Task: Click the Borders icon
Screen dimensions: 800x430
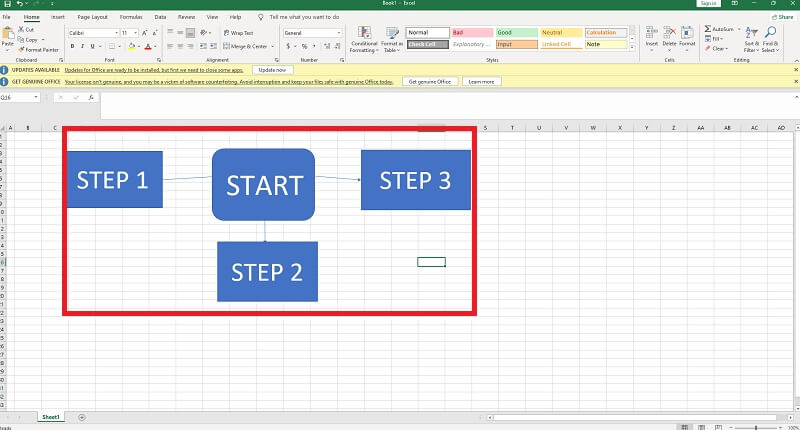Action: 112,46
